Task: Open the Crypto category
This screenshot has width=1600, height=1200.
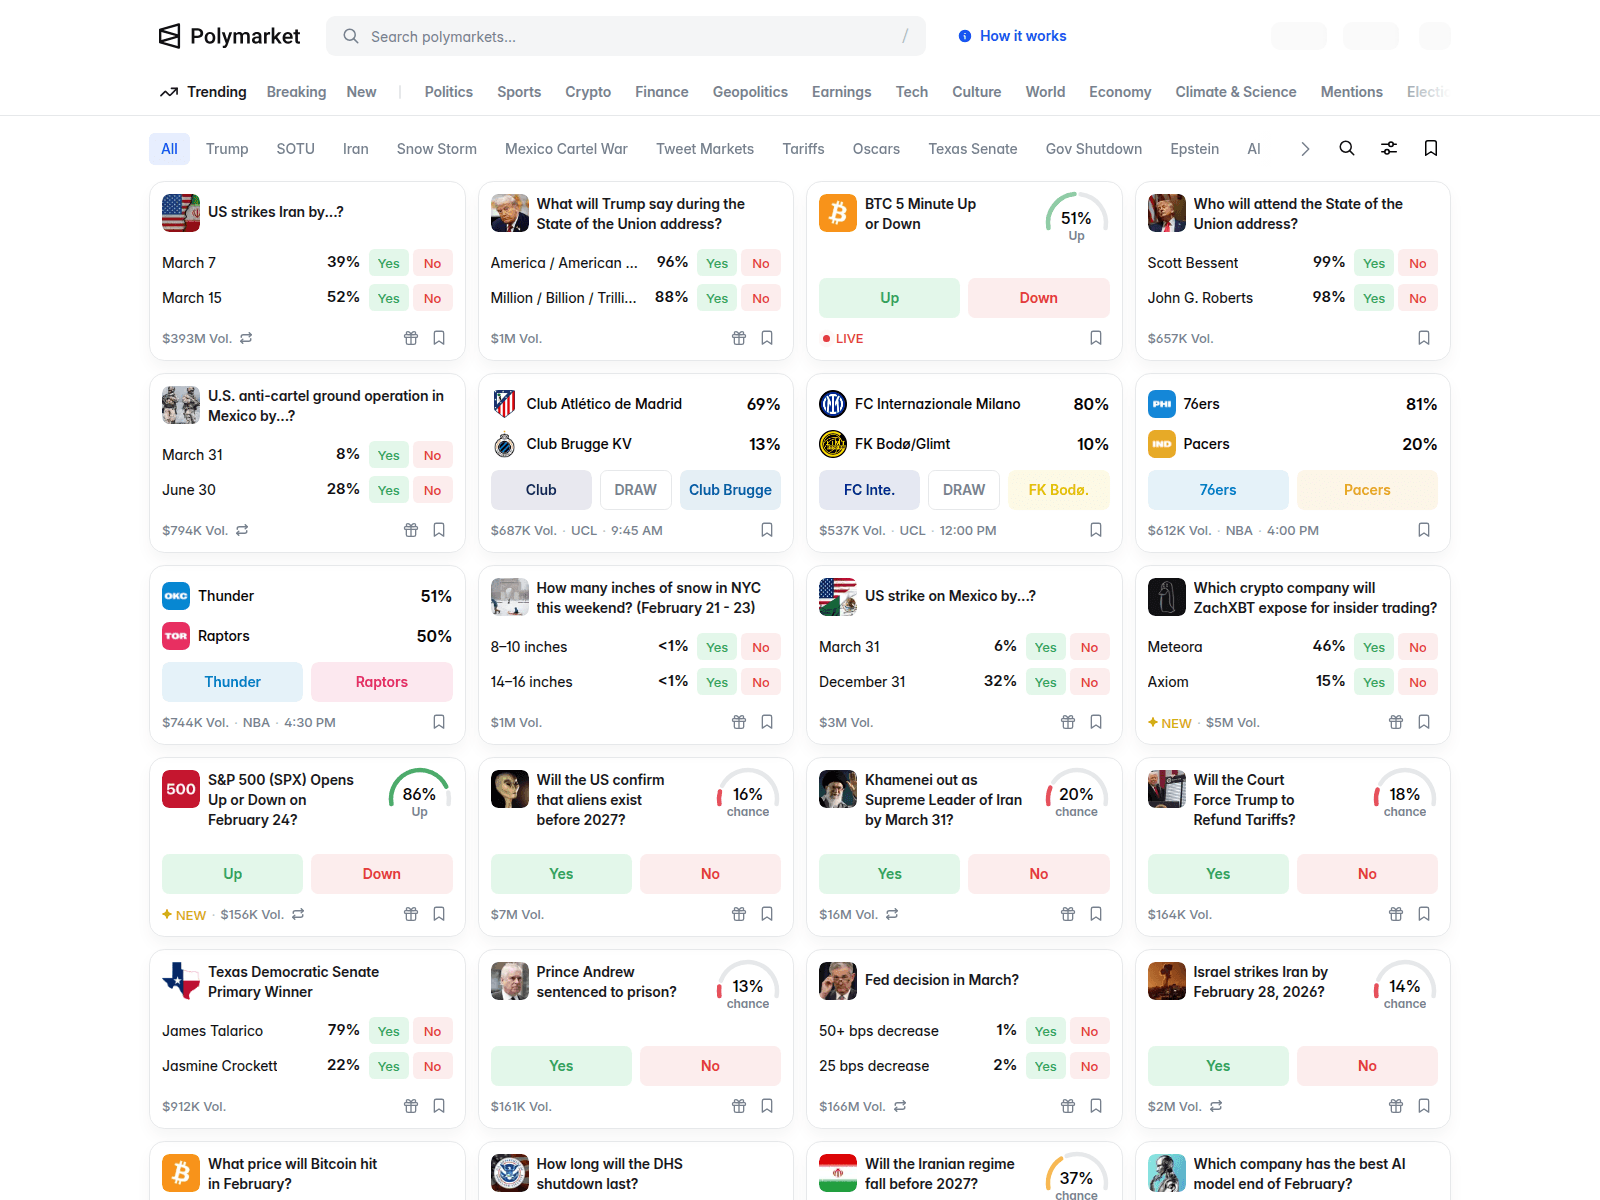Action: point(588,92)
